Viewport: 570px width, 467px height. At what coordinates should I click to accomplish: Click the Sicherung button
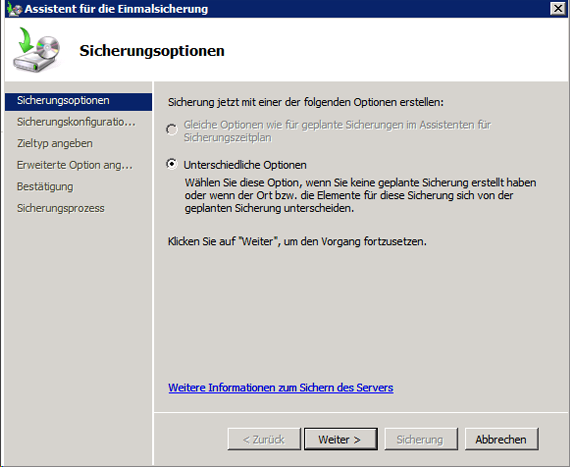pyautogui.click(x=421, y=439)
